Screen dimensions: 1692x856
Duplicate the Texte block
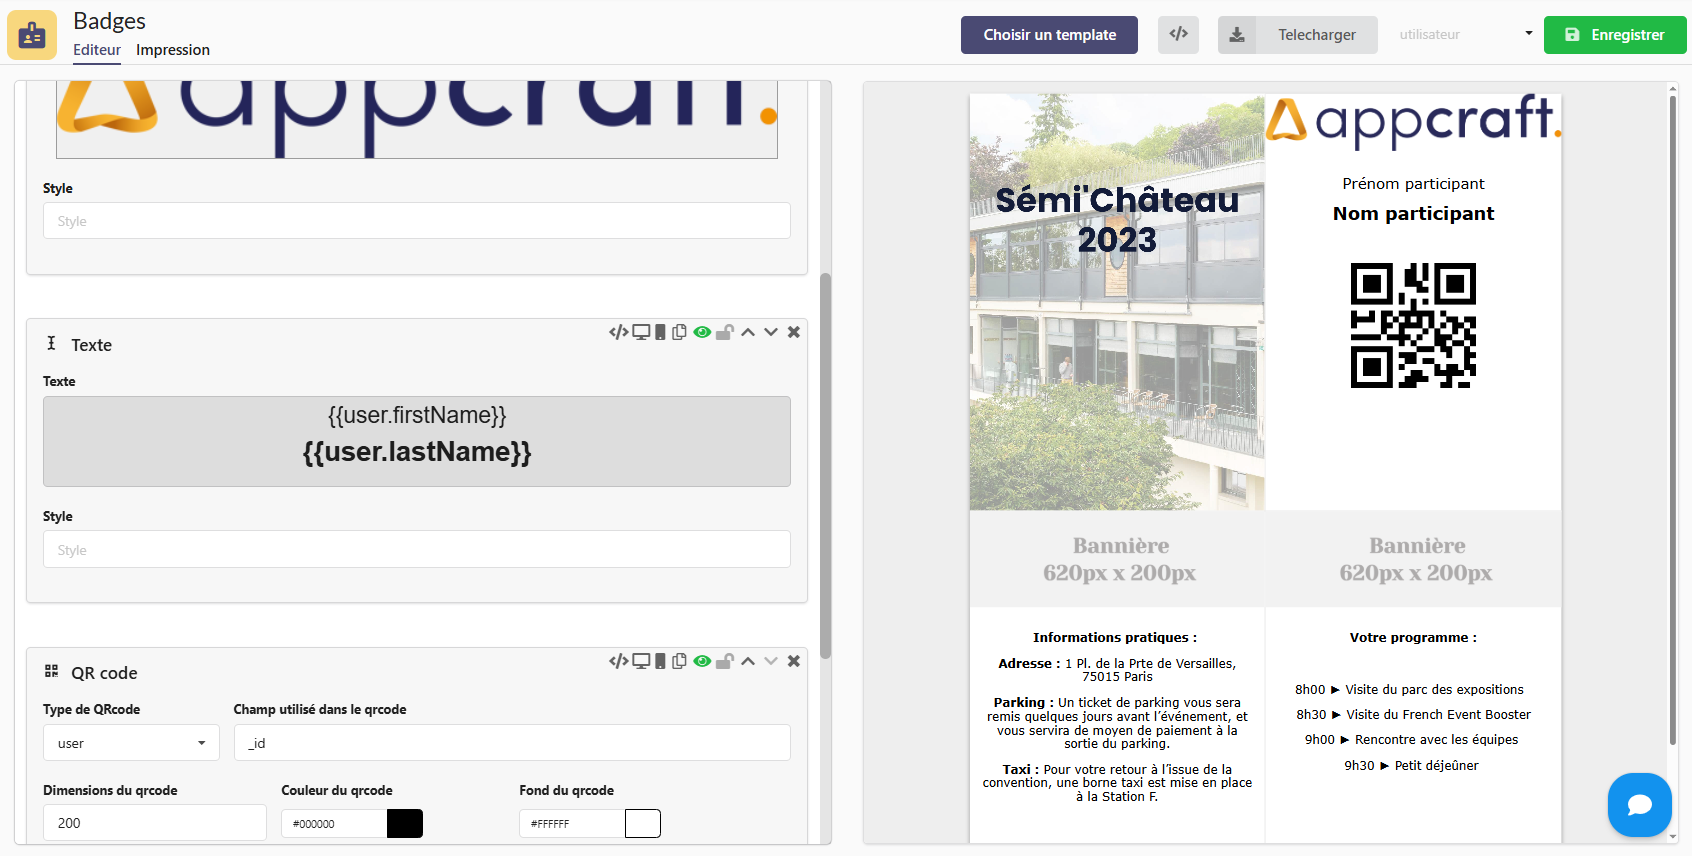[x=679, y=332]
